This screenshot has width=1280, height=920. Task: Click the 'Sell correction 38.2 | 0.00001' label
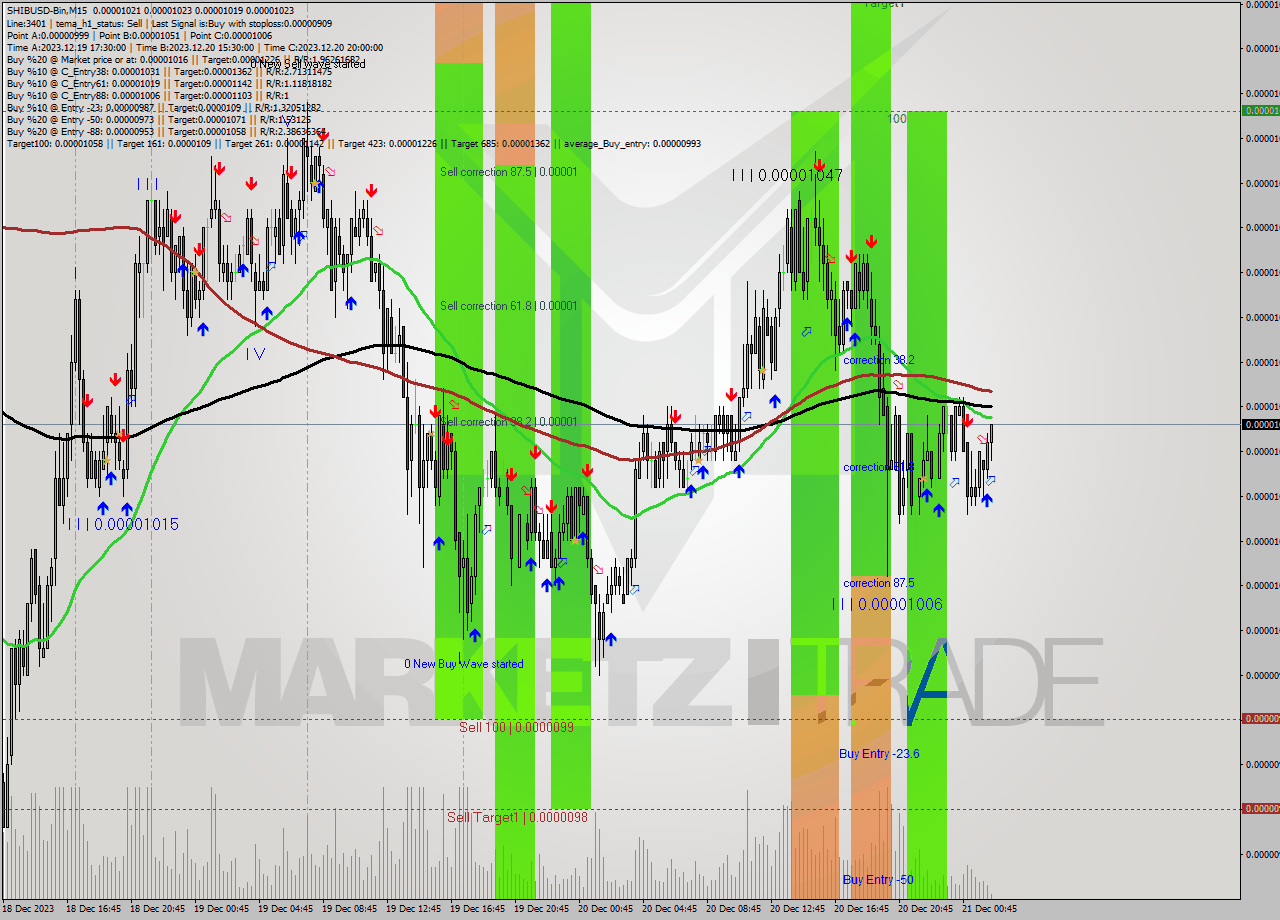pos(509,422)
